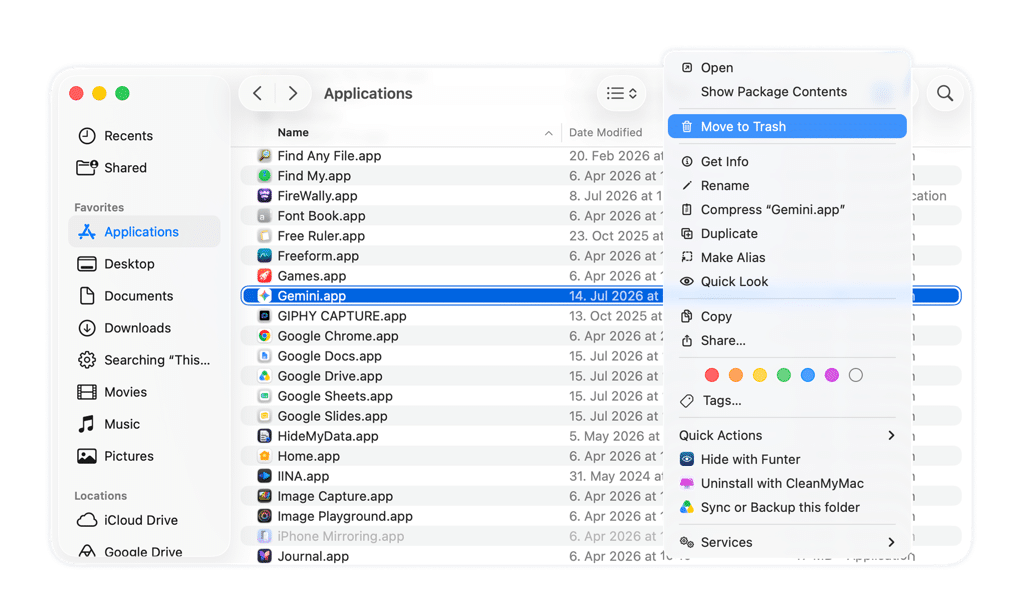
Task: Go forward with the right chevron button
Action: (x=293, y=93)
